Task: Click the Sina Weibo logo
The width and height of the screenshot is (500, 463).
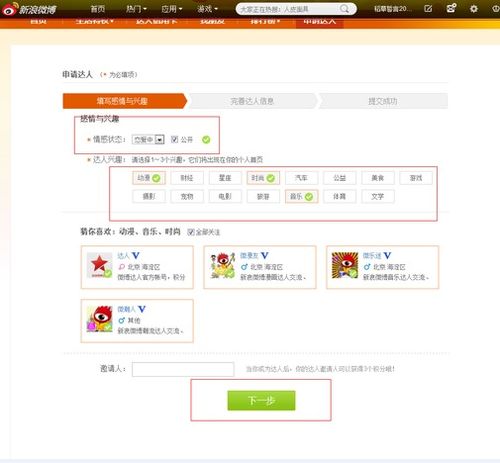Action: click(x=29, y=9)
